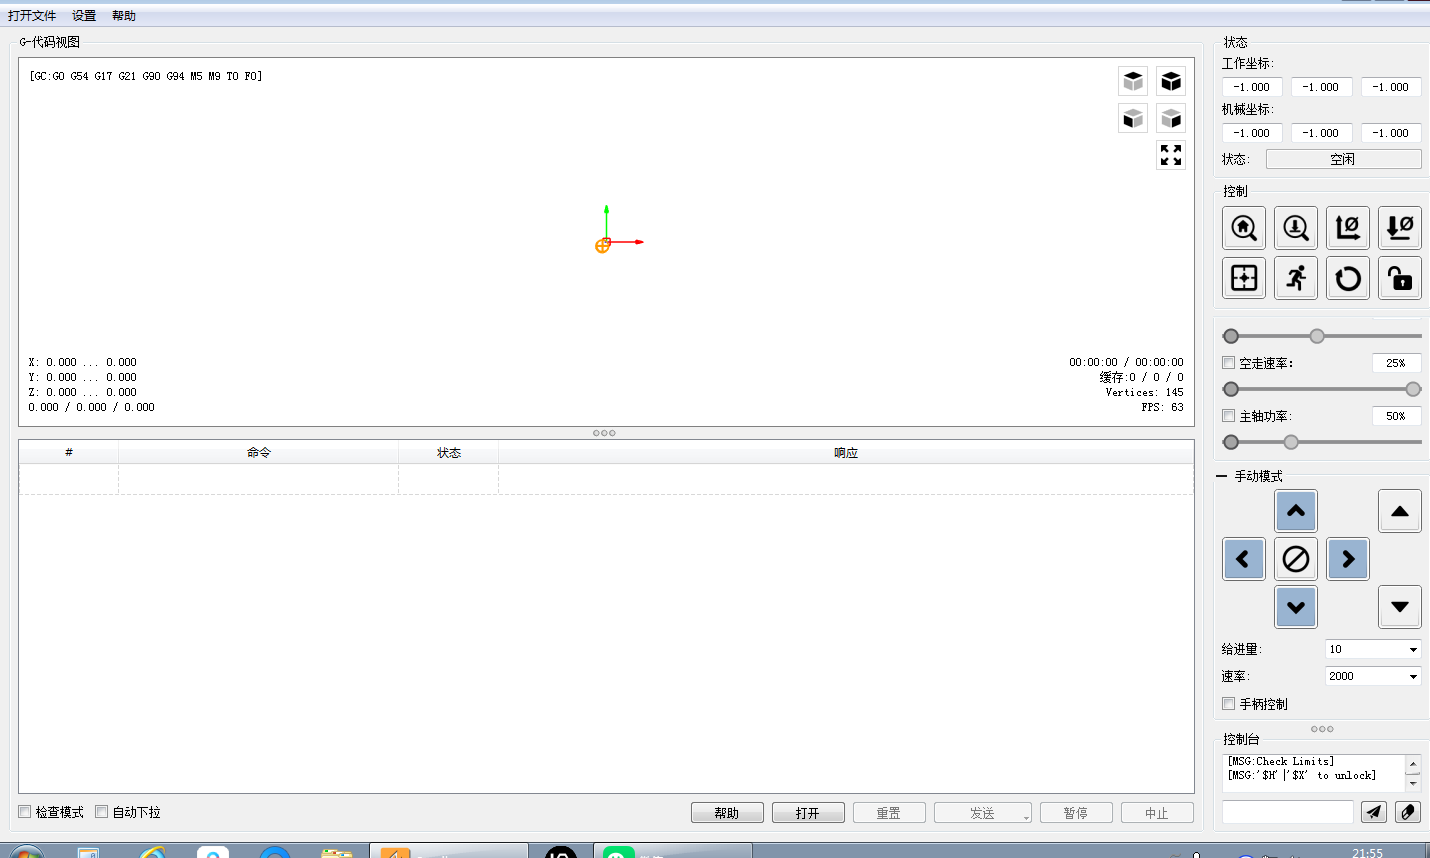Jog left with the blue left arrow
Viewport: 1430px width, 858px height.
1244,559
